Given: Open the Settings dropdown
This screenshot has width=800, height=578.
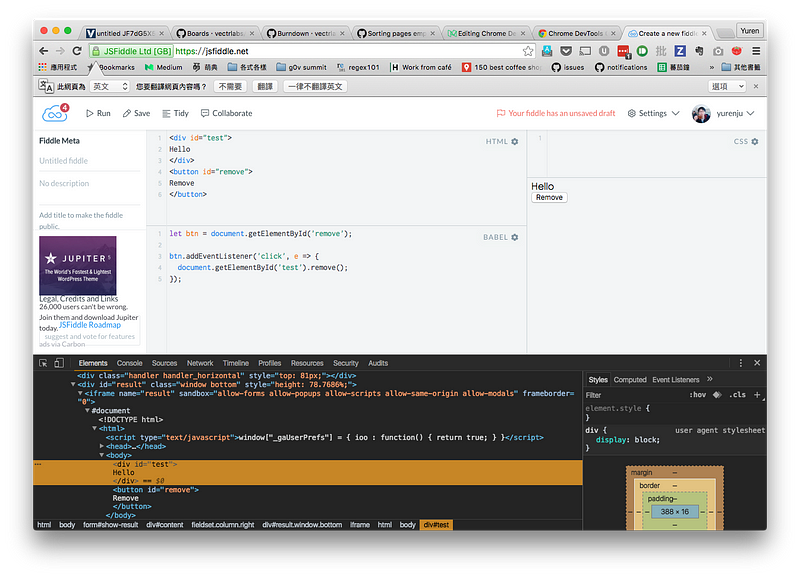Looking at the screenshot, I should (x=653, y=113).
